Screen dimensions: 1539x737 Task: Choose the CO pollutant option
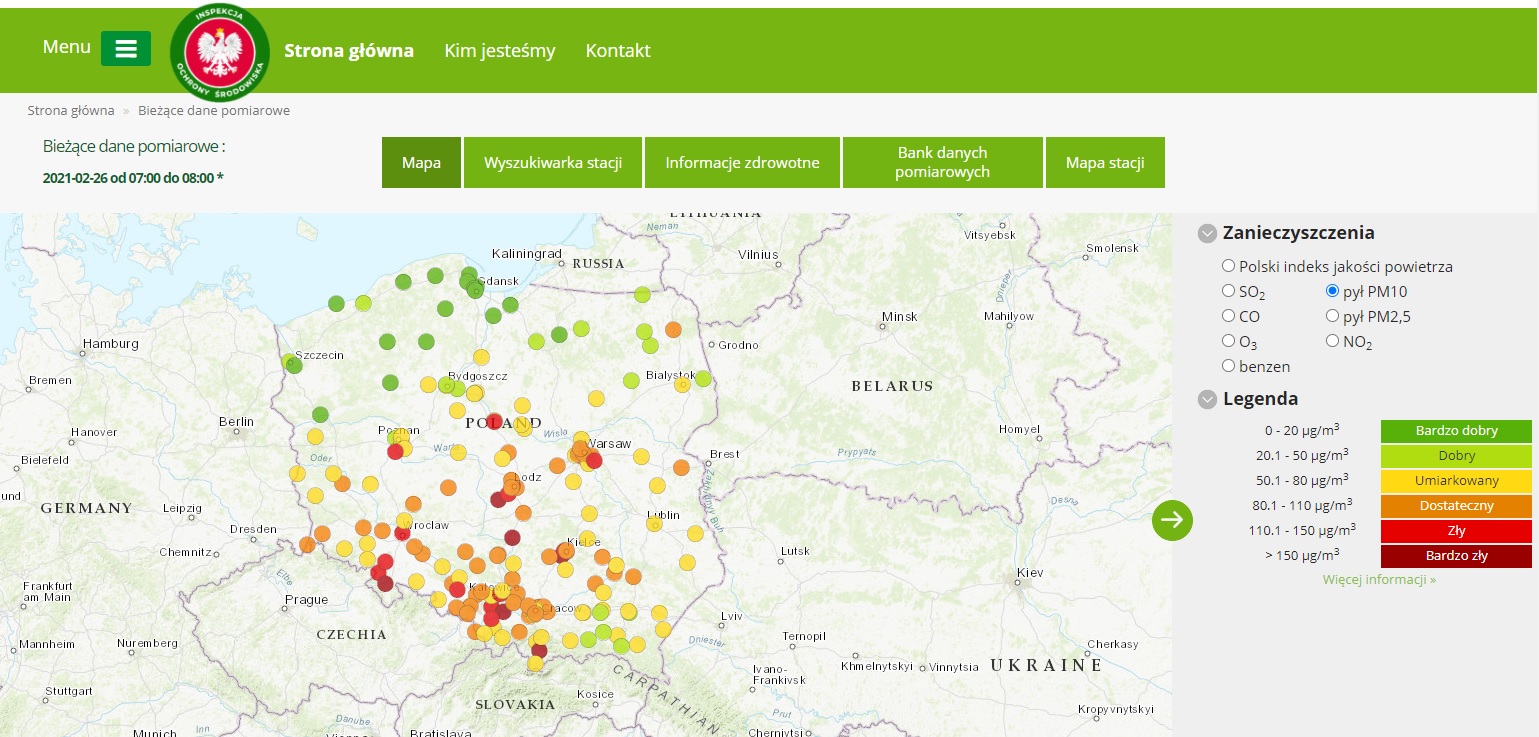tap(1228, 316)
